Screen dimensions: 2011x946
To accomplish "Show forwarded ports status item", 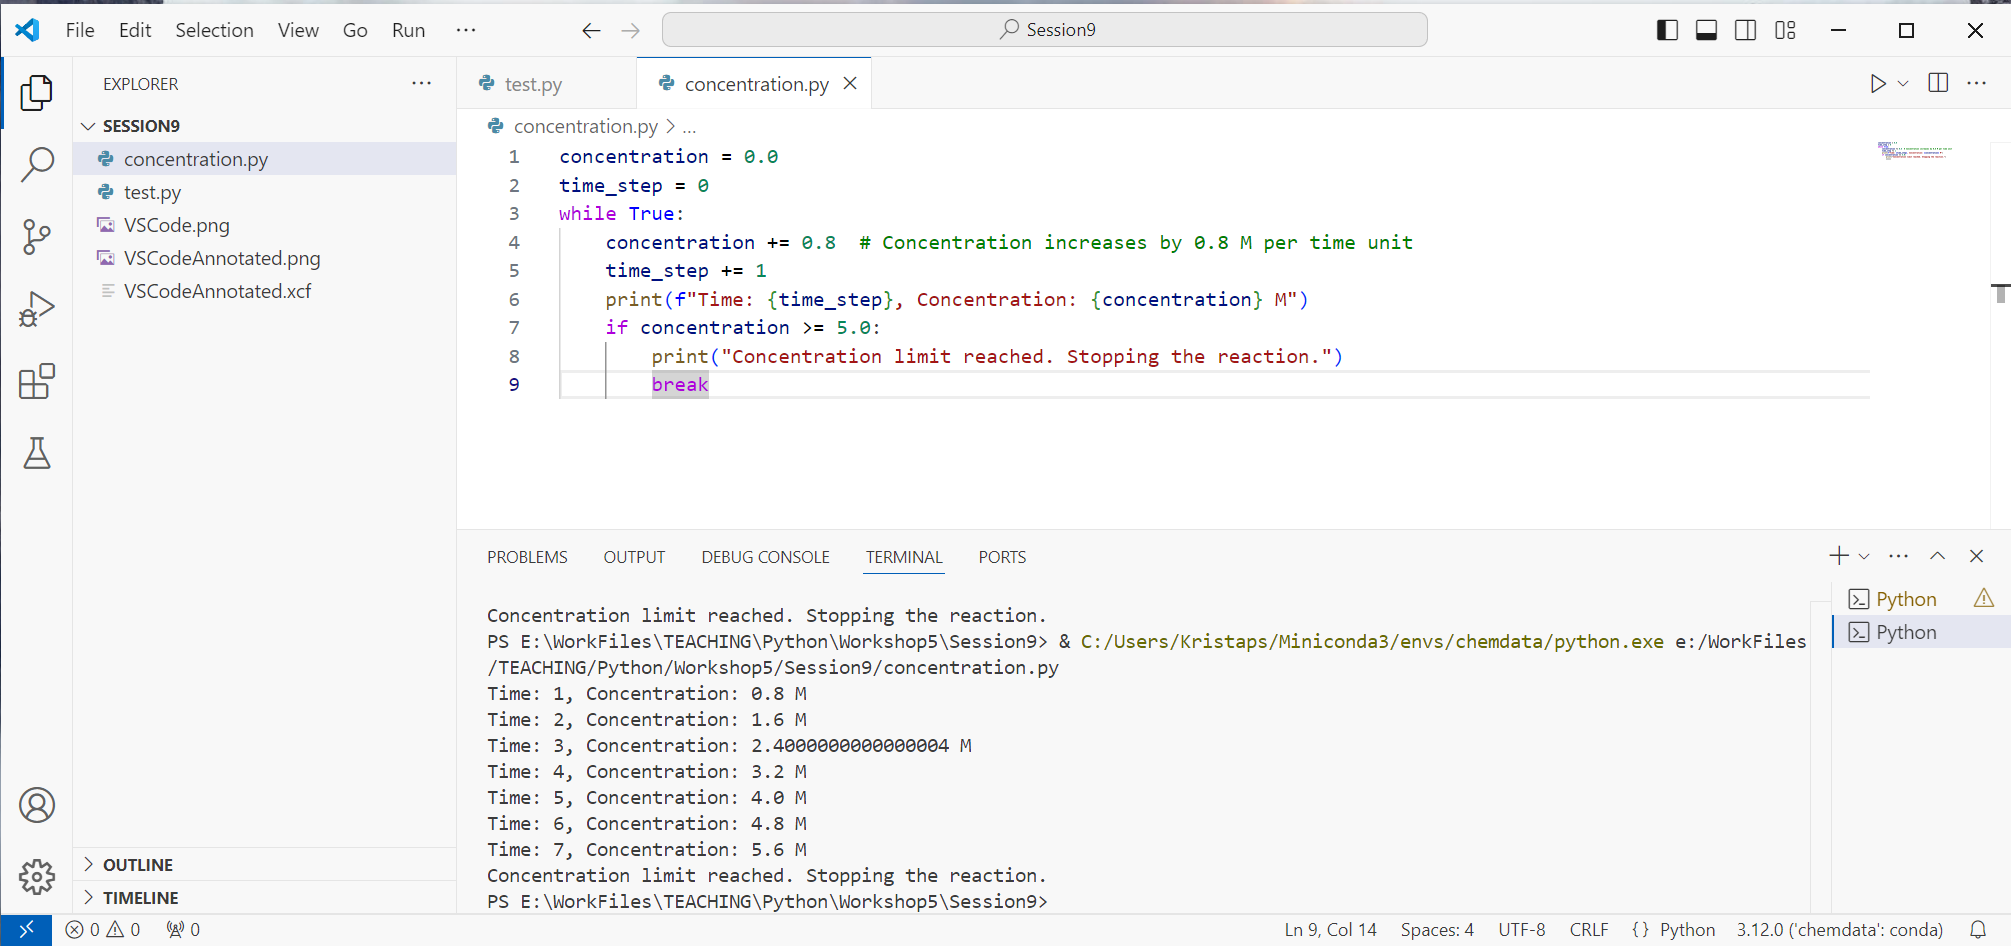I will (183, 930).
